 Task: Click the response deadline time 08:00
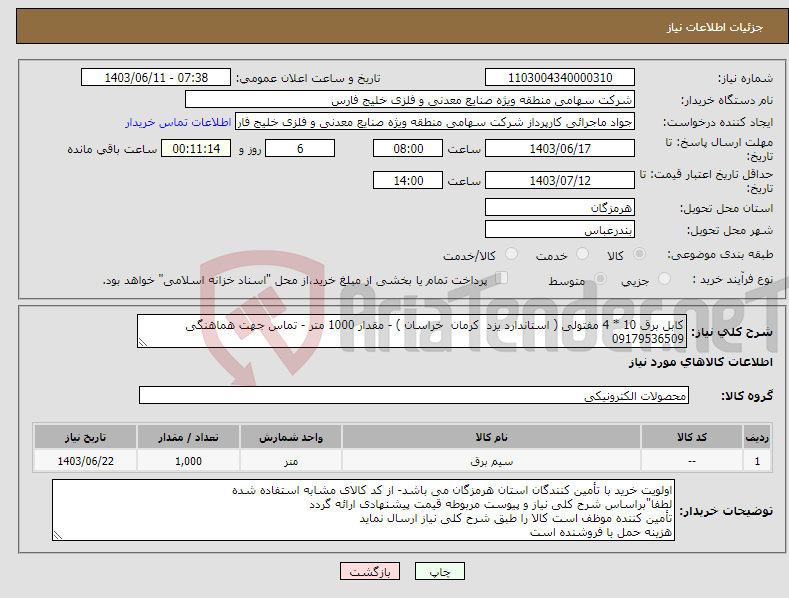pyautogui.click(x=408, y=148)
